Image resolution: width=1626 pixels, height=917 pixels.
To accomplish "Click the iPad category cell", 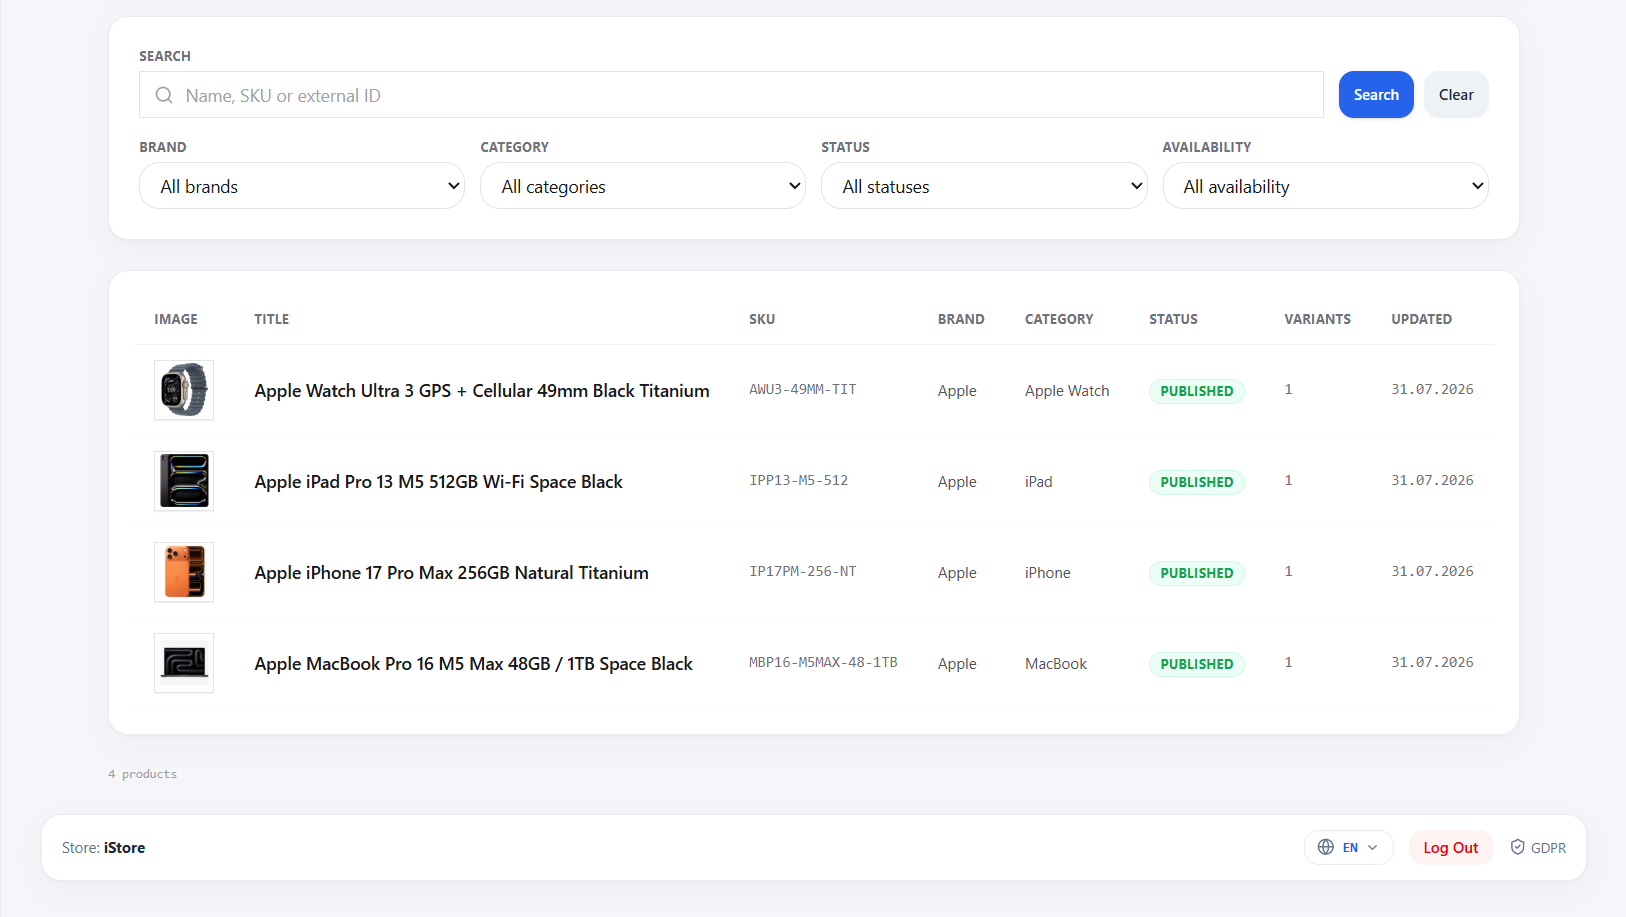I will click(x=1038, y=482).
